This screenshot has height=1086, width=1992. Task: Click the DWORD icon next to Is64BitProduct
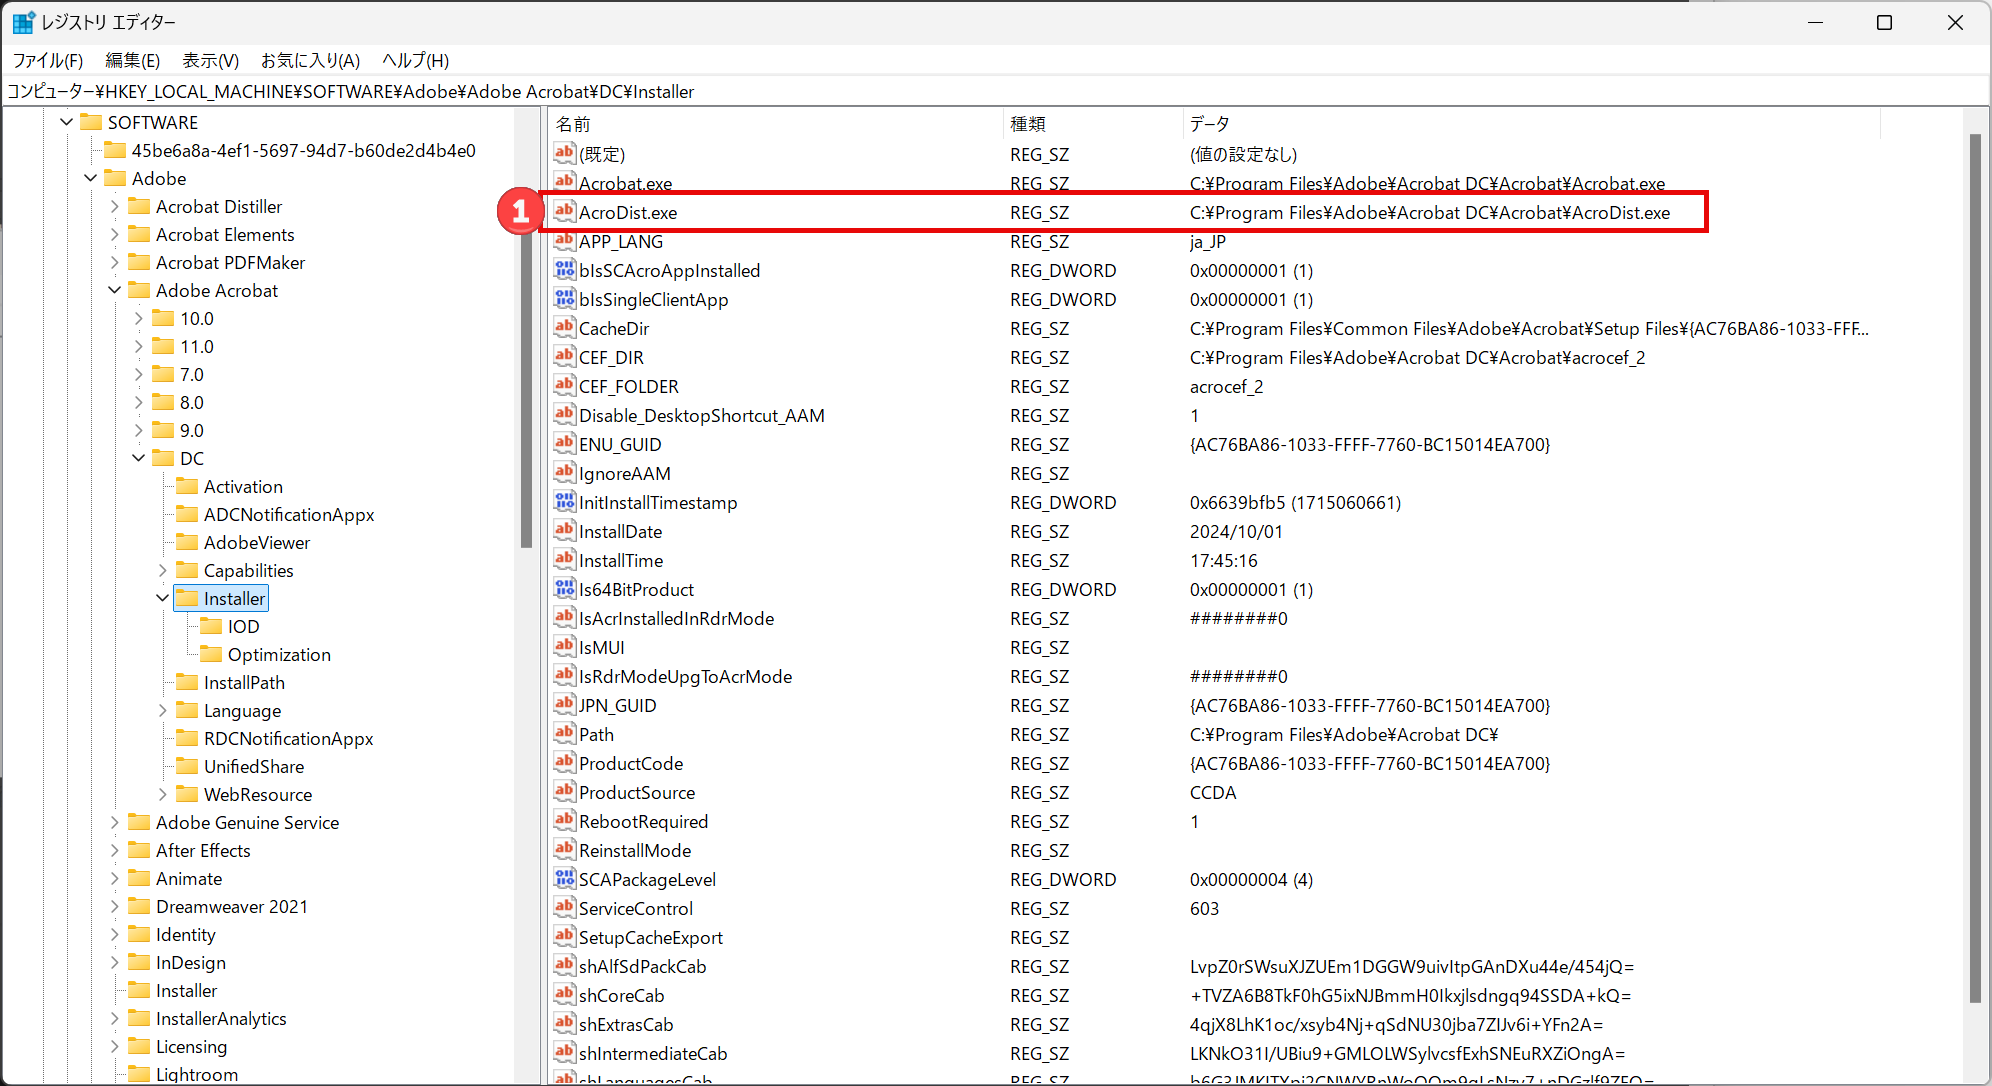coord(565,589)
